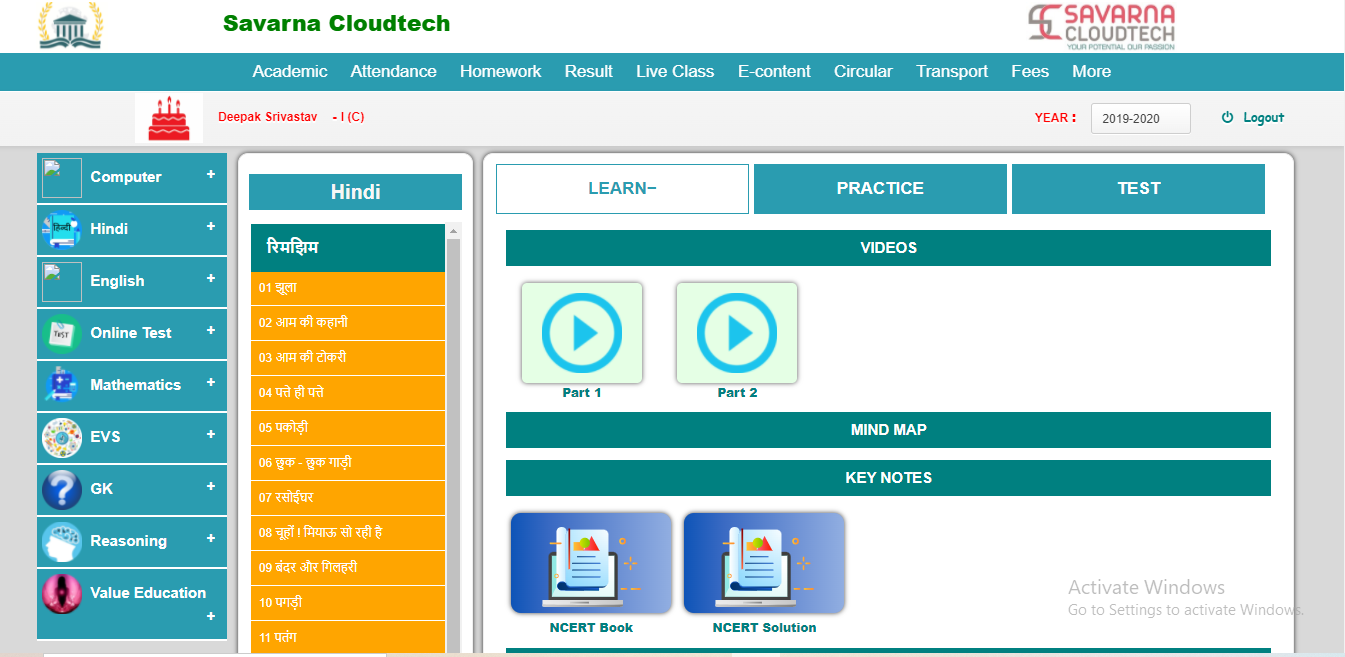Play the Part 1 video

click(582, 333)
